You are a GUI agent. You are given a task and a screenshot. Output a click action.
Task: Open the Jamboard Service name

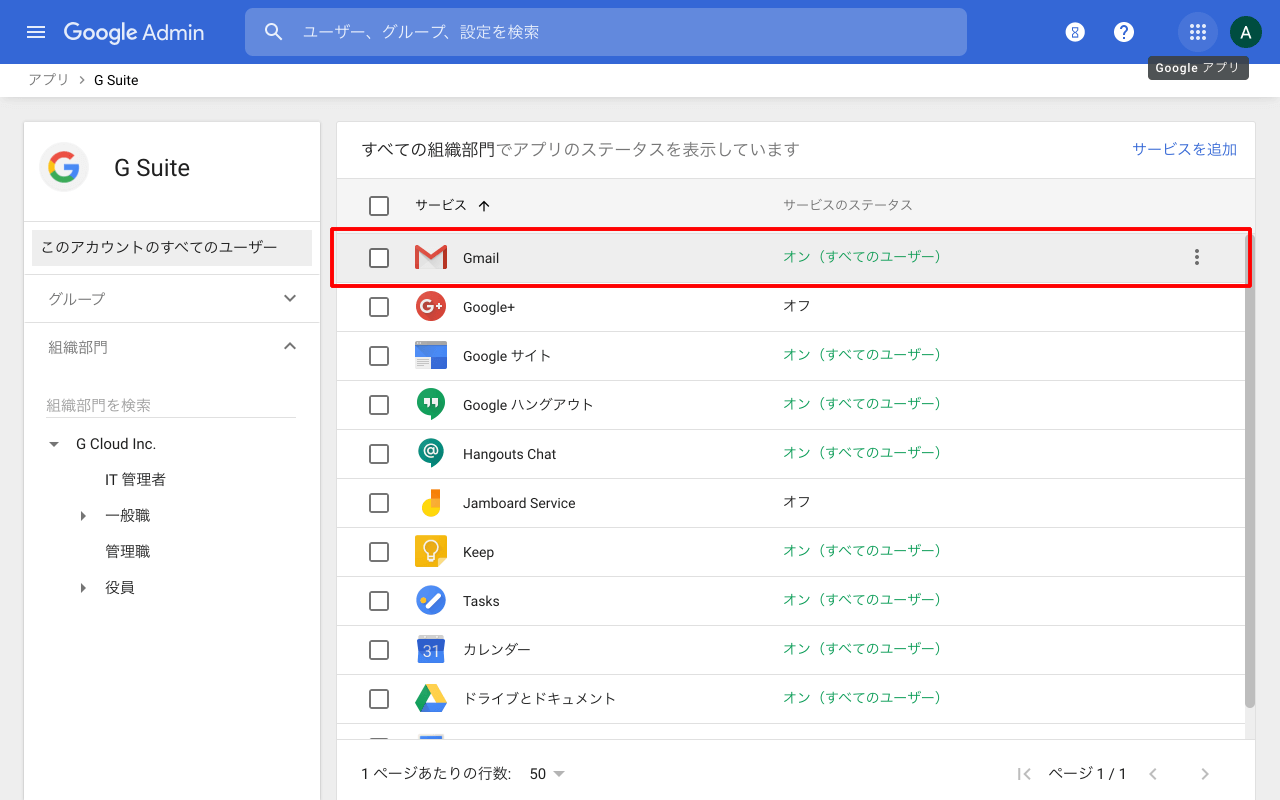[519, 503]
